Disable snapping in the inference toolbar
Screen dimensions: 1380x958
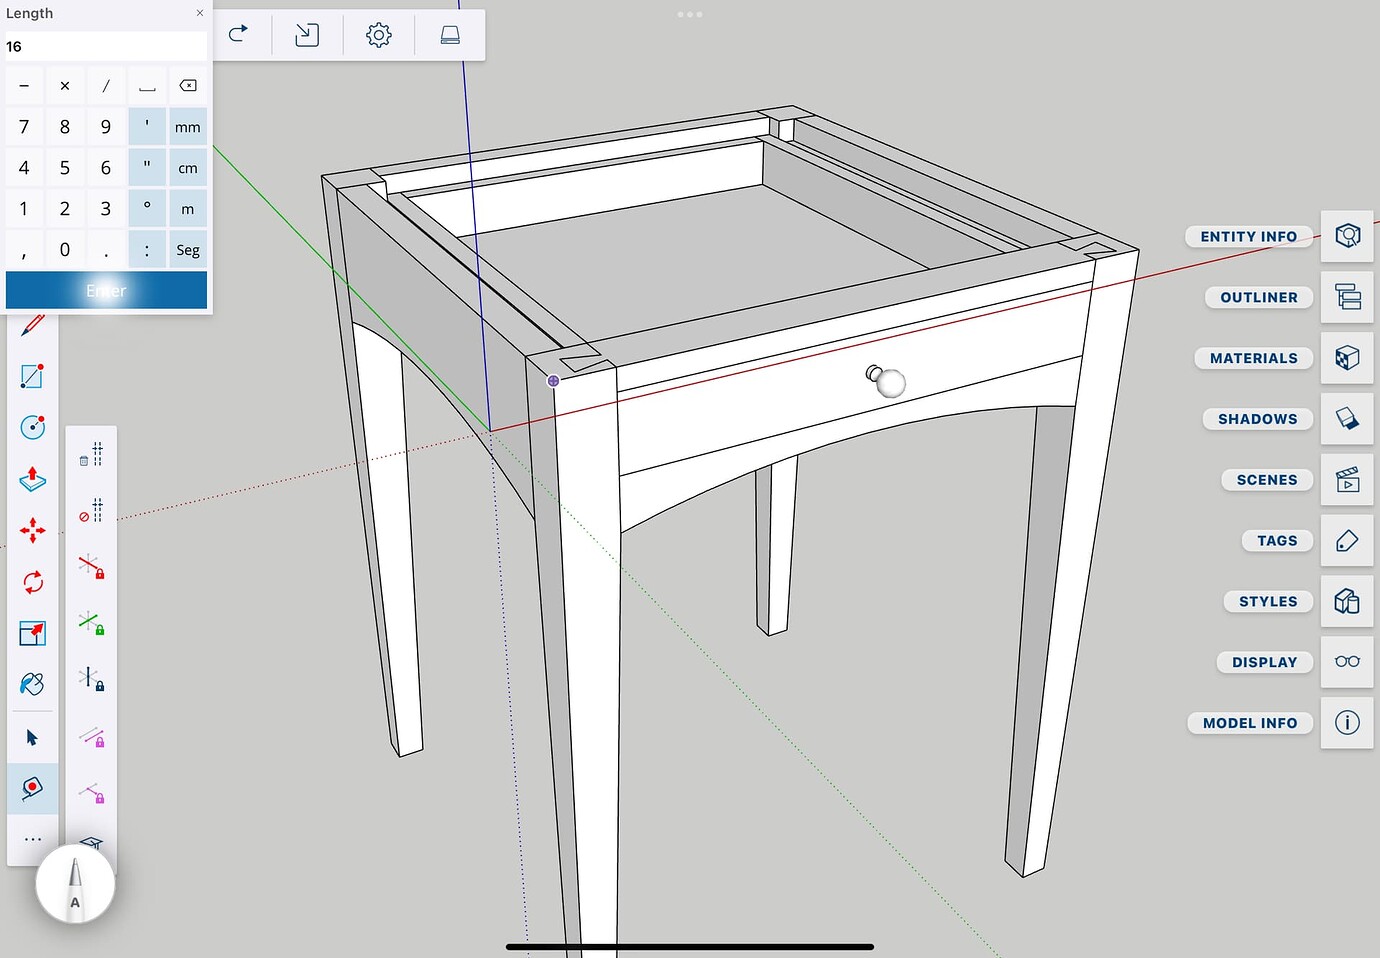click(x=91, y=511)
